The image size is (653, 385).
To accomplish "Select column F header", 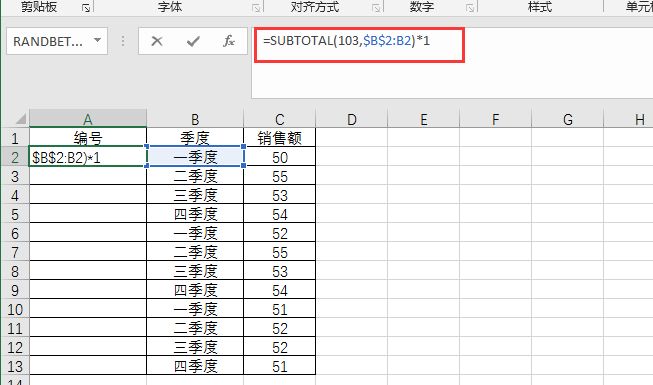I will pos(496,119).
